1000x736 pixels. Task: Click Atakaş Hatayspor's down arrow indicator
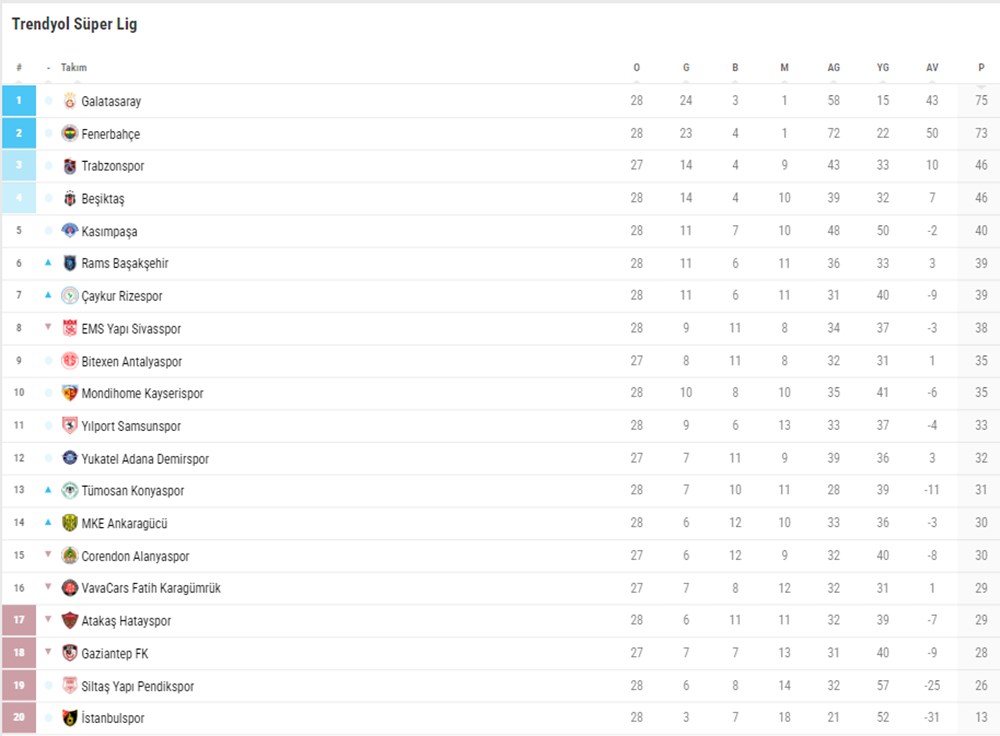pos(48,620)
